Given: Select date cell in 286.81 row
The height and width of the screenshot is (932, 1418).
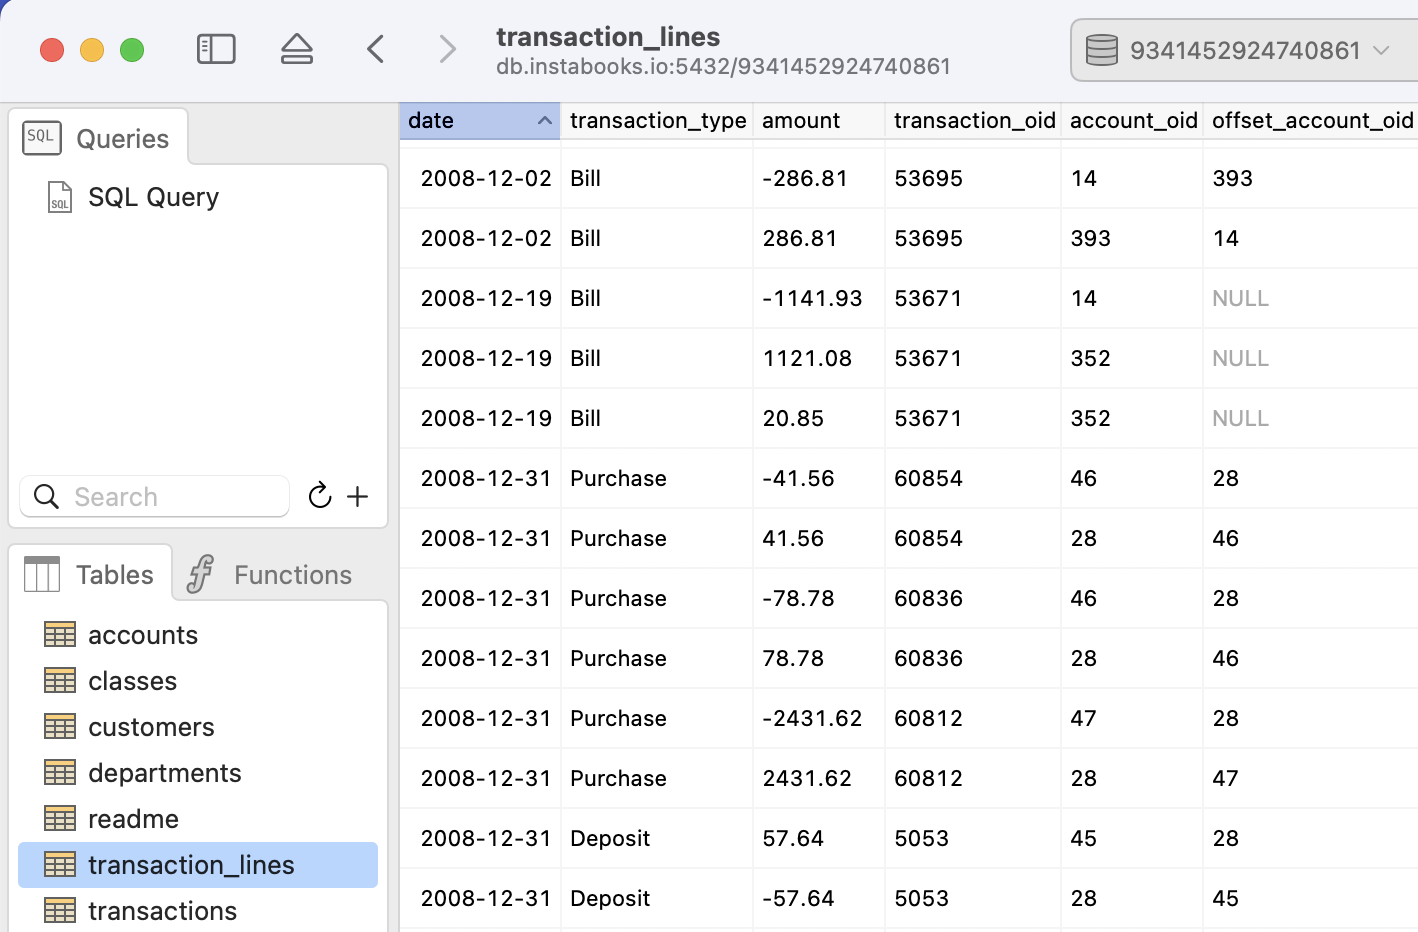Looking at the screenshot, I should coord(480,238).
